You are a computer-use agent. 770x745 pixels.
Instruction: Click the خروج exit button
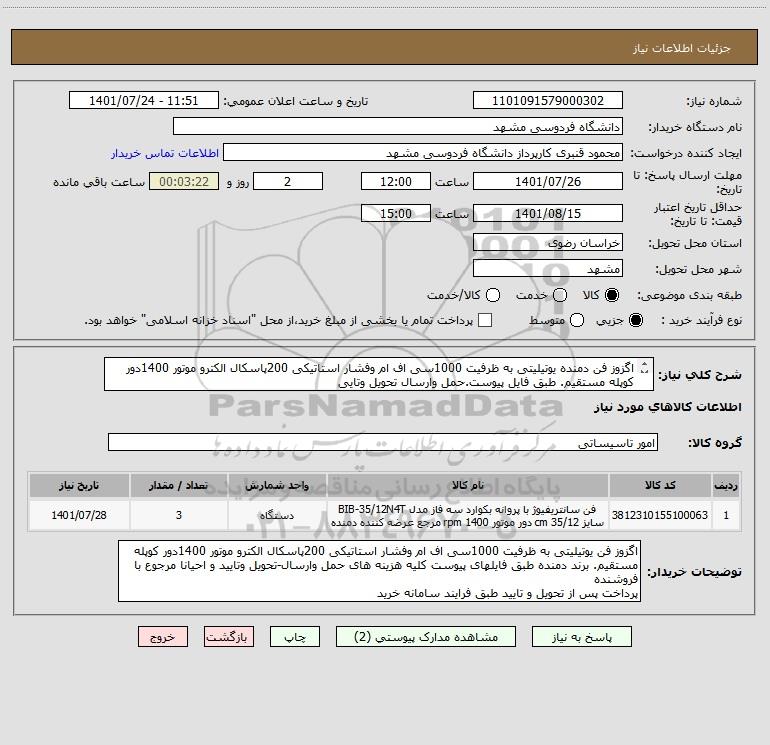click(x=163, y=637)
